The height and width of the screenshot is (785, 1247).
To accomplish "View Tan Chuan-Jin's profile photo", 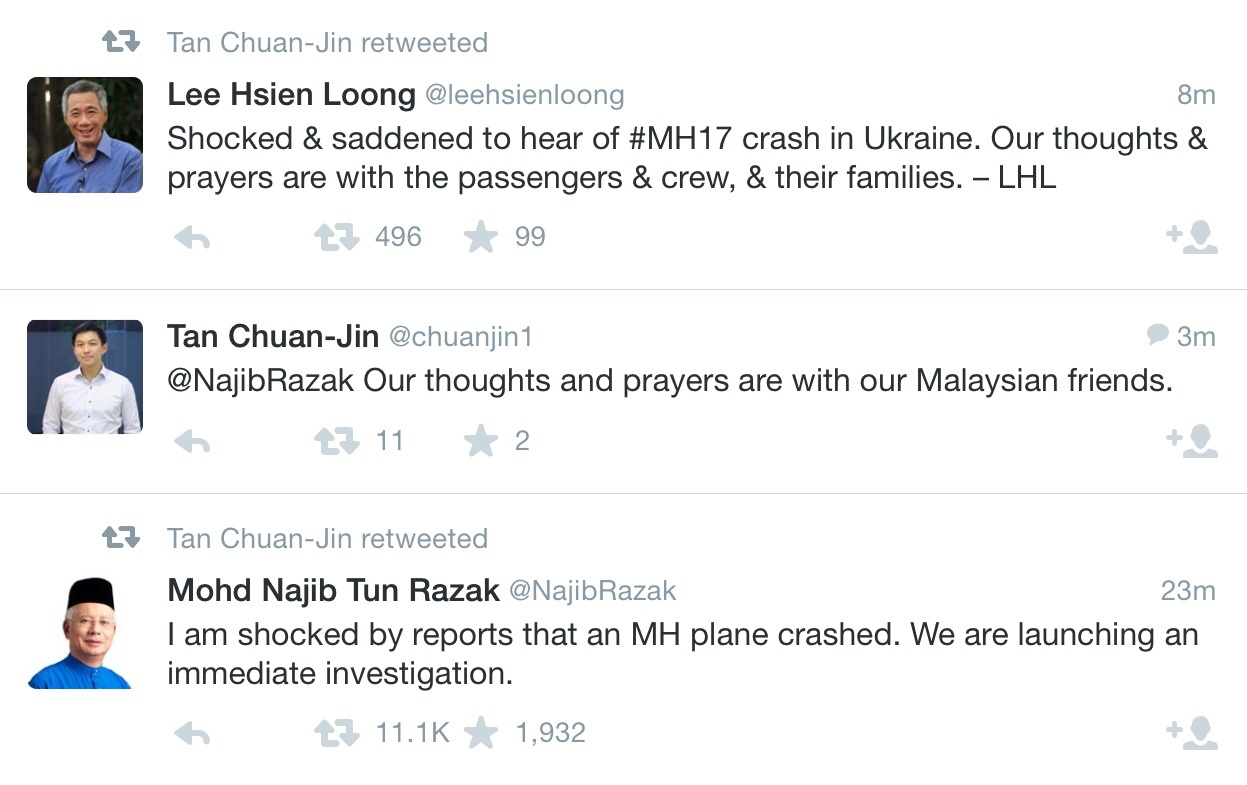I will click(x=85, y=377).
